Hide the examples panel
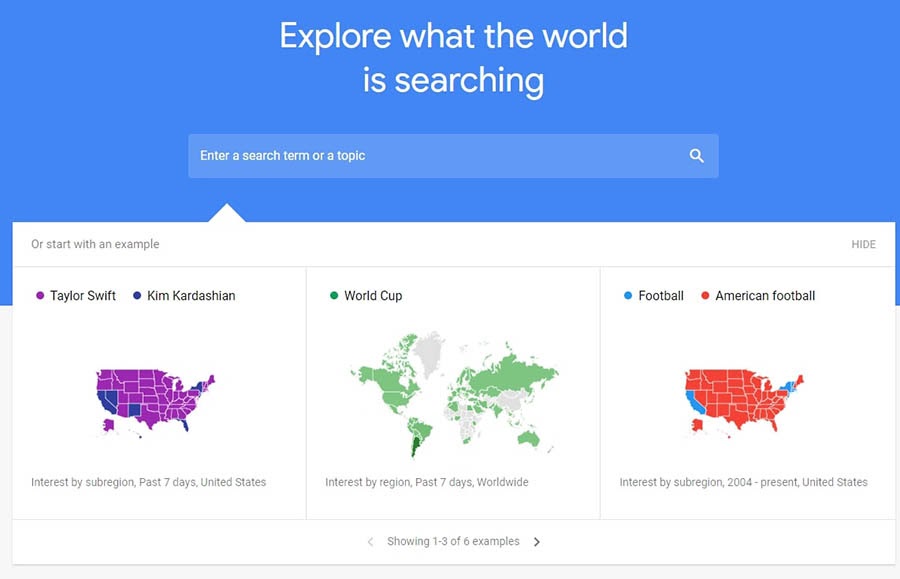 [863, 244]
